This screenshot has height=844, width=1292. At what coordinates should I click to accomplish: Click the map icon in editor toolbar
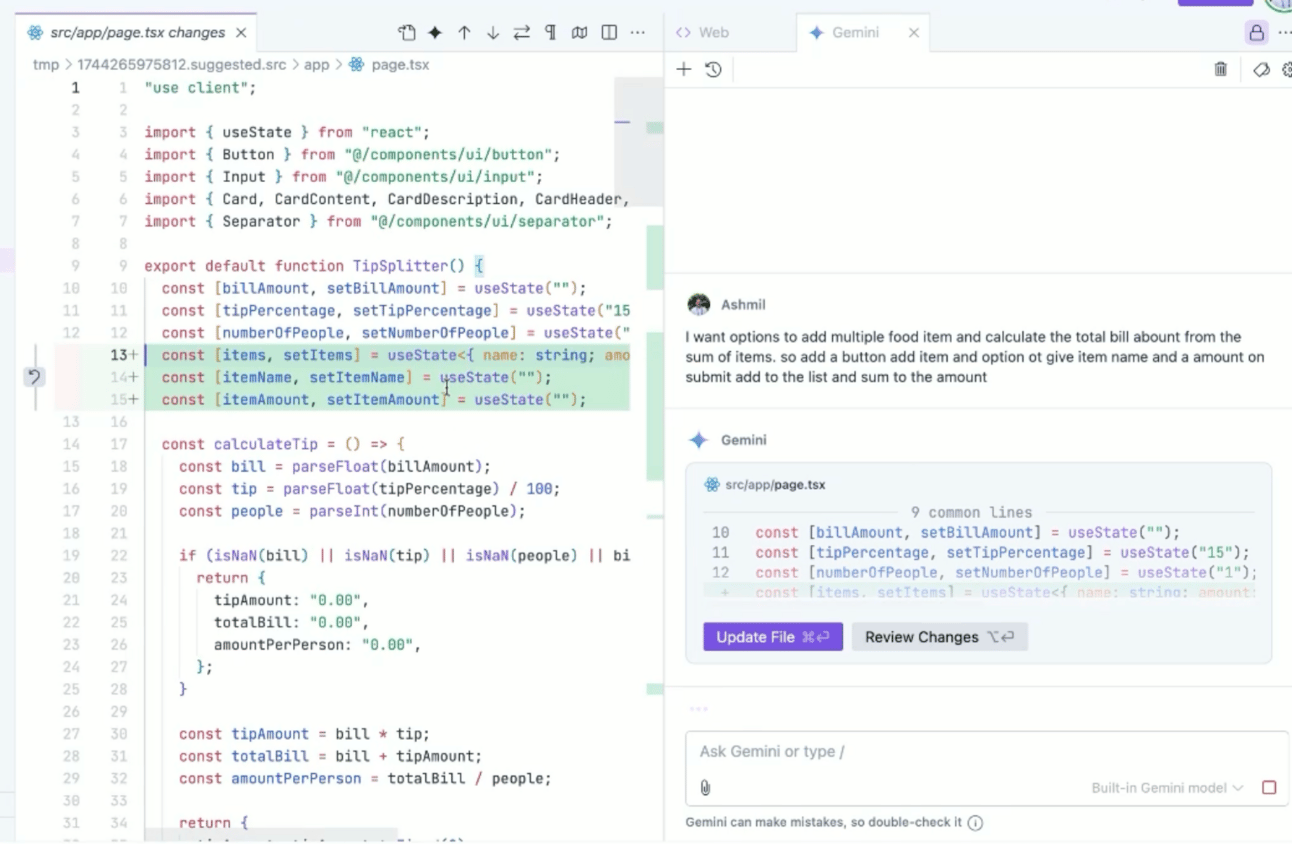579,33
